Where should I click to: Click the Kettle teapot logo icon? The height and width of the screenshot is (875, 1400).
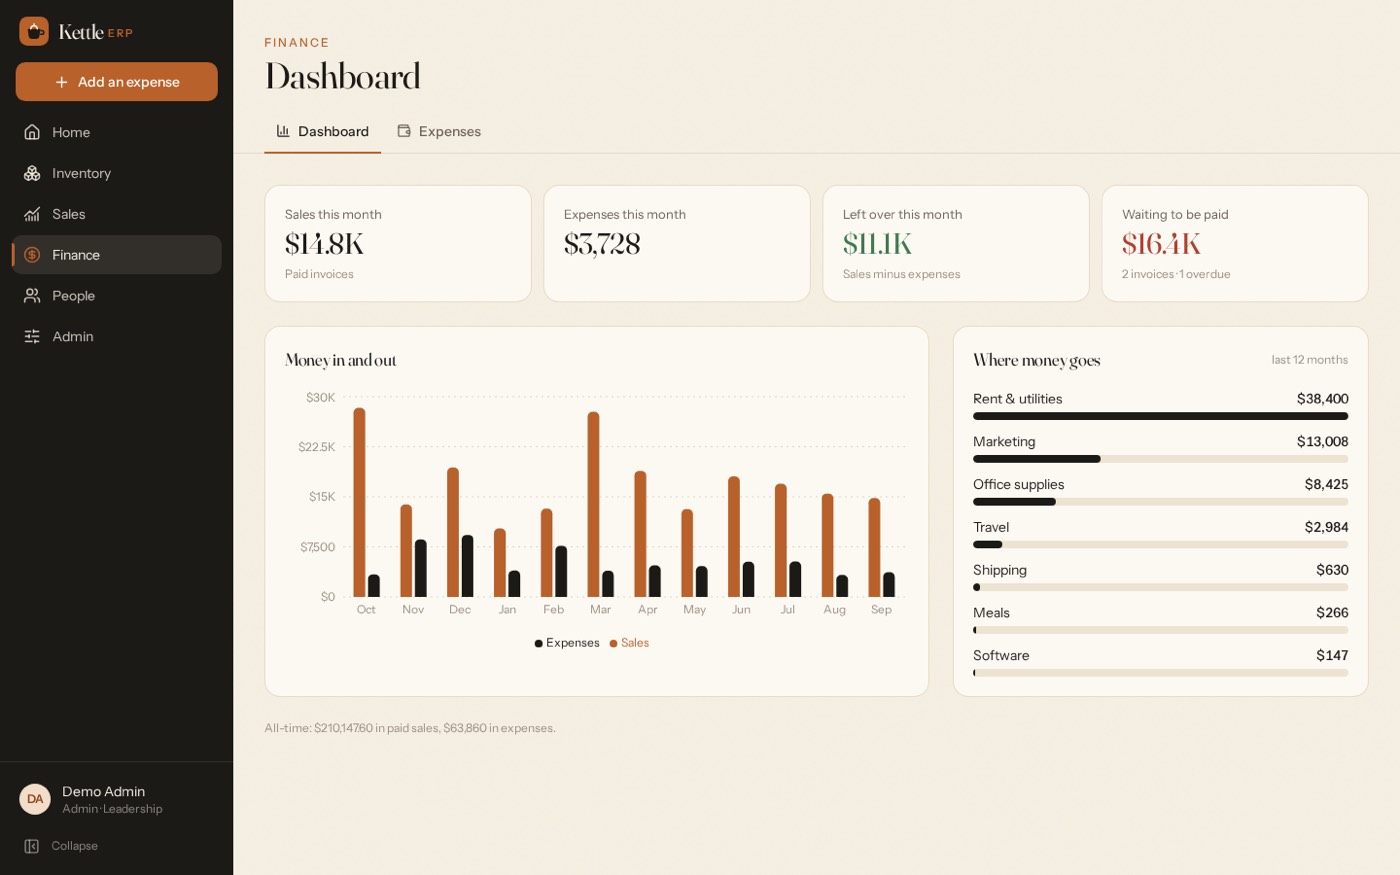click(34, 31)
